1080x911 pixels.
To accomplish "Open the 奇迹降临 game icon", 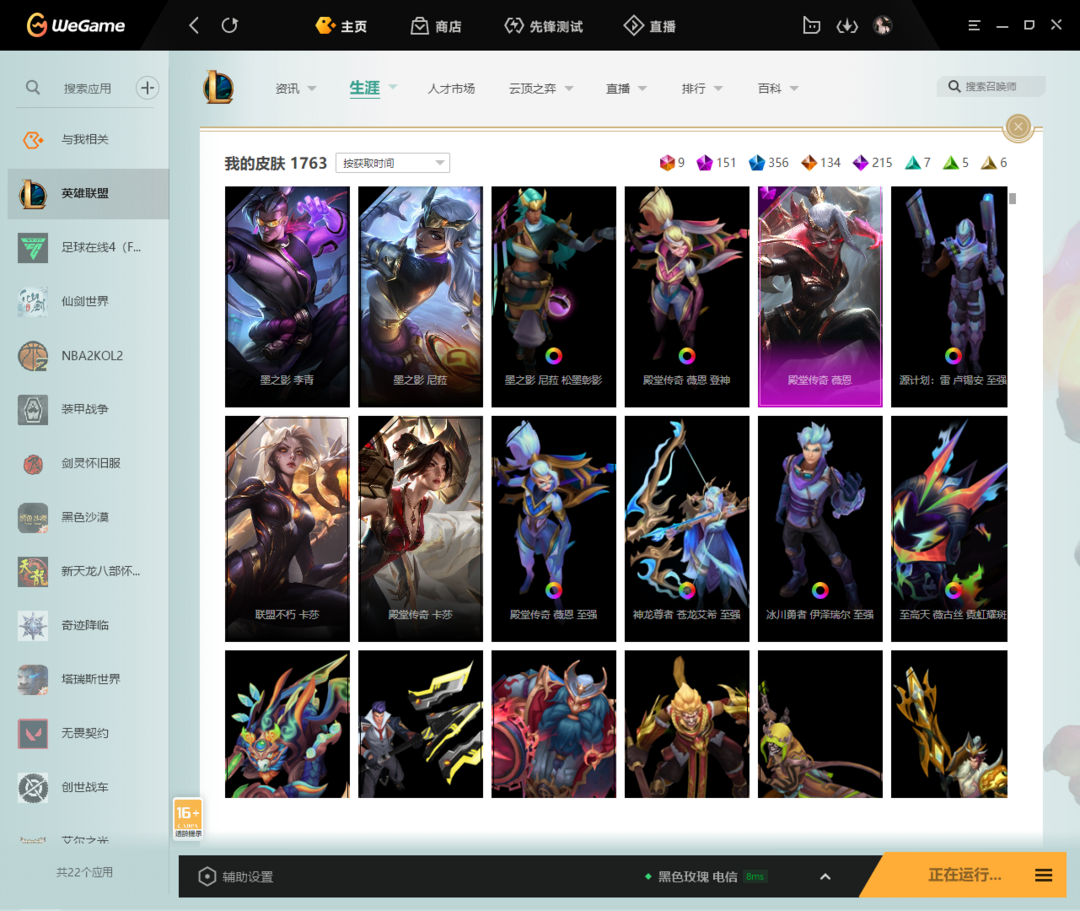I will click(32, 625).
